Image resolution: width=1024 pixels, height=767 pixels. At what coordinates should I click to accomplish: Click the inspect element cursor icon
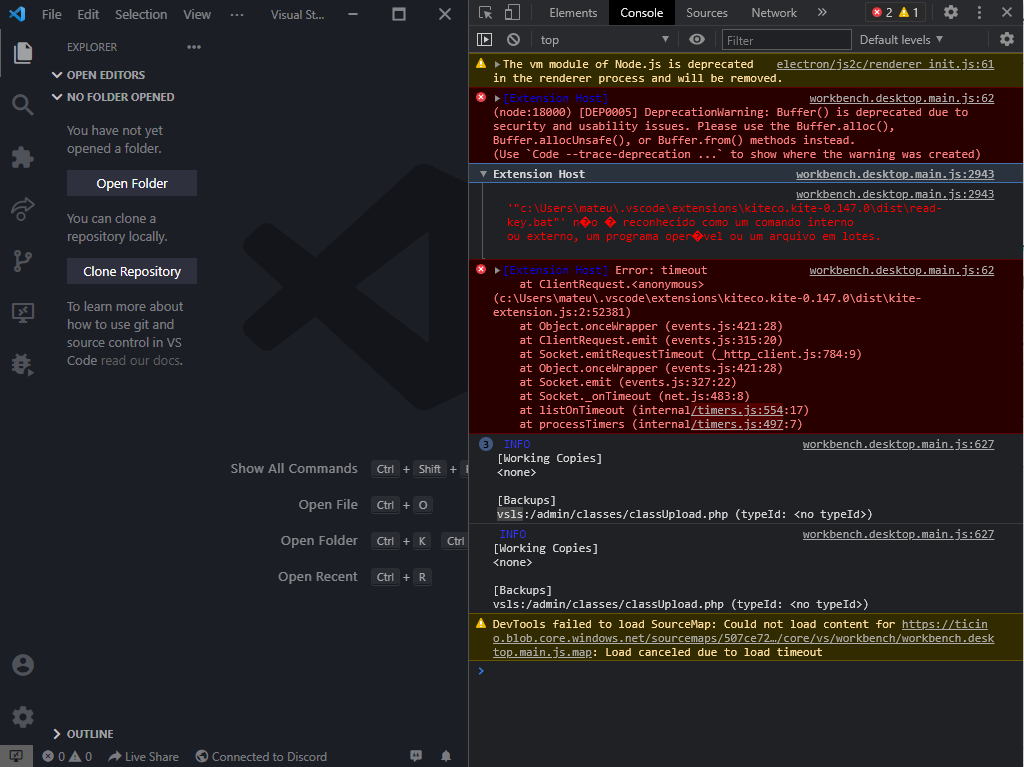pos(484,12)
